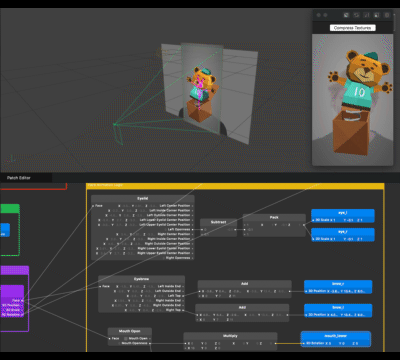Click the device-screen icon beside the gear
The image size is (400, 360).
(x=376, y=15)
